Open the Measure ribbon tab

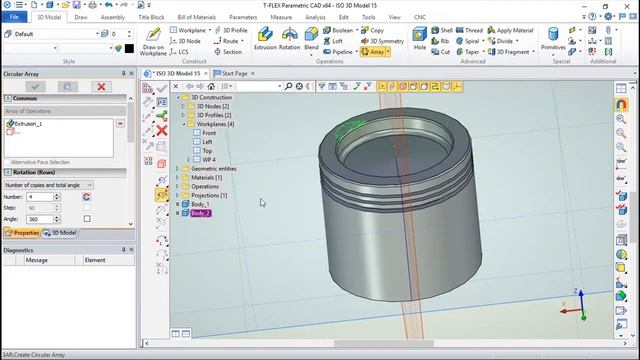coord(281,17)
